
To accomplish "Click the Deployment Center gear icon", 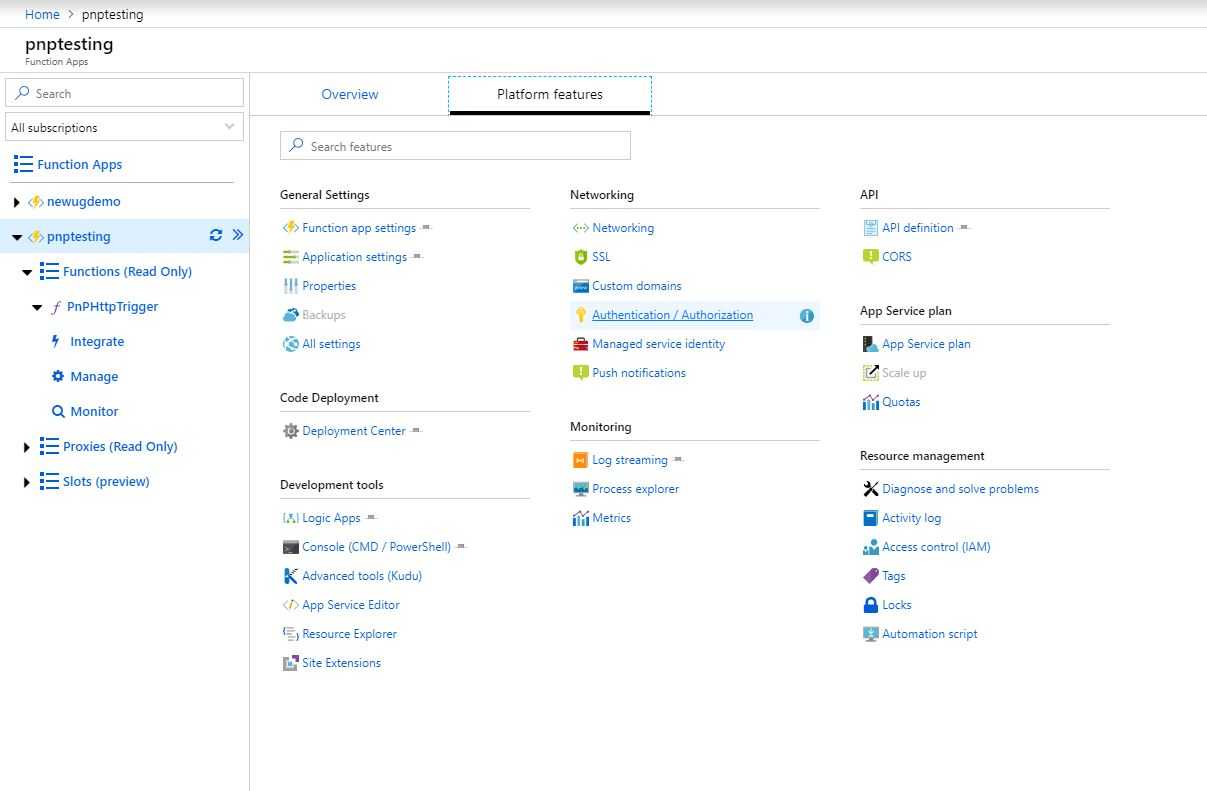I will (x=291, y=431).
